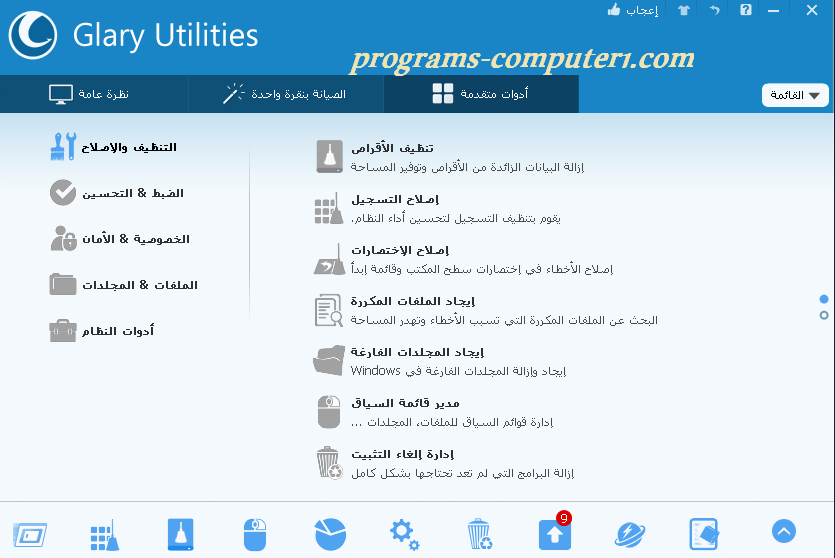Open مدير قائمة السياق context menu manager

tap(405, 404)
